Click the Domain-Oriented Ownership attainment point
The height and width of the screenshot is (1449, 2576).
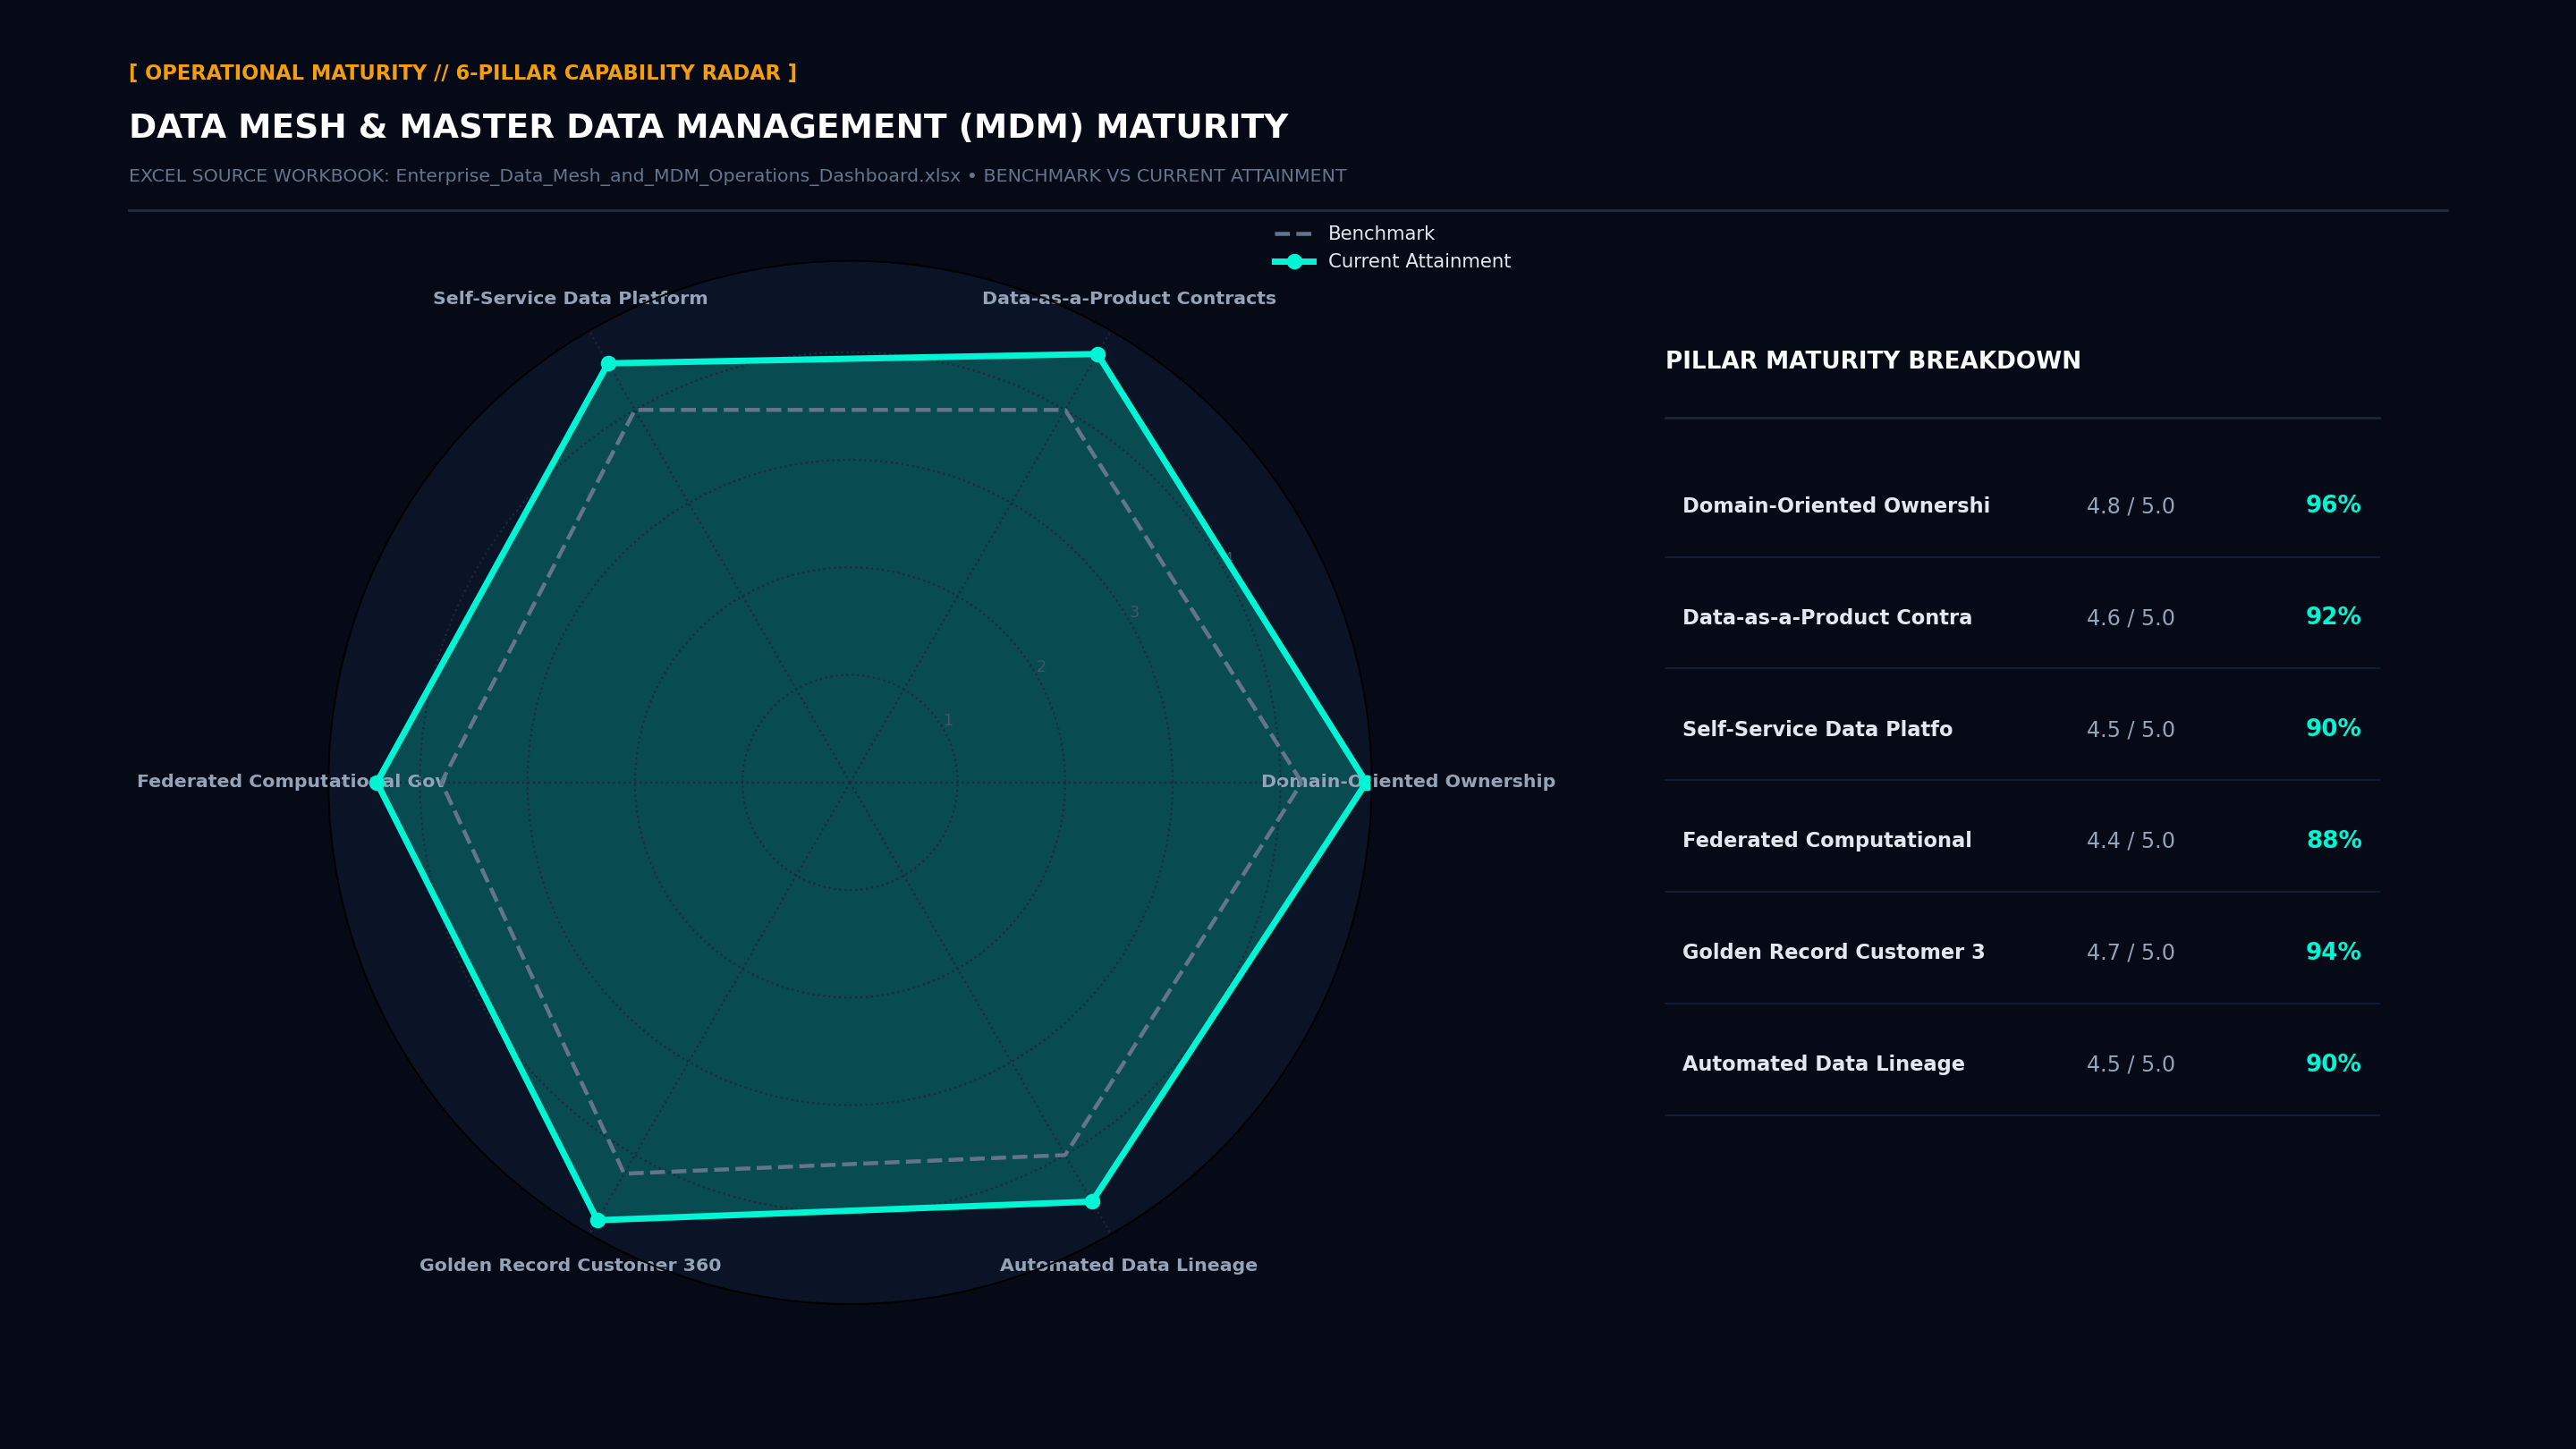1364,783
